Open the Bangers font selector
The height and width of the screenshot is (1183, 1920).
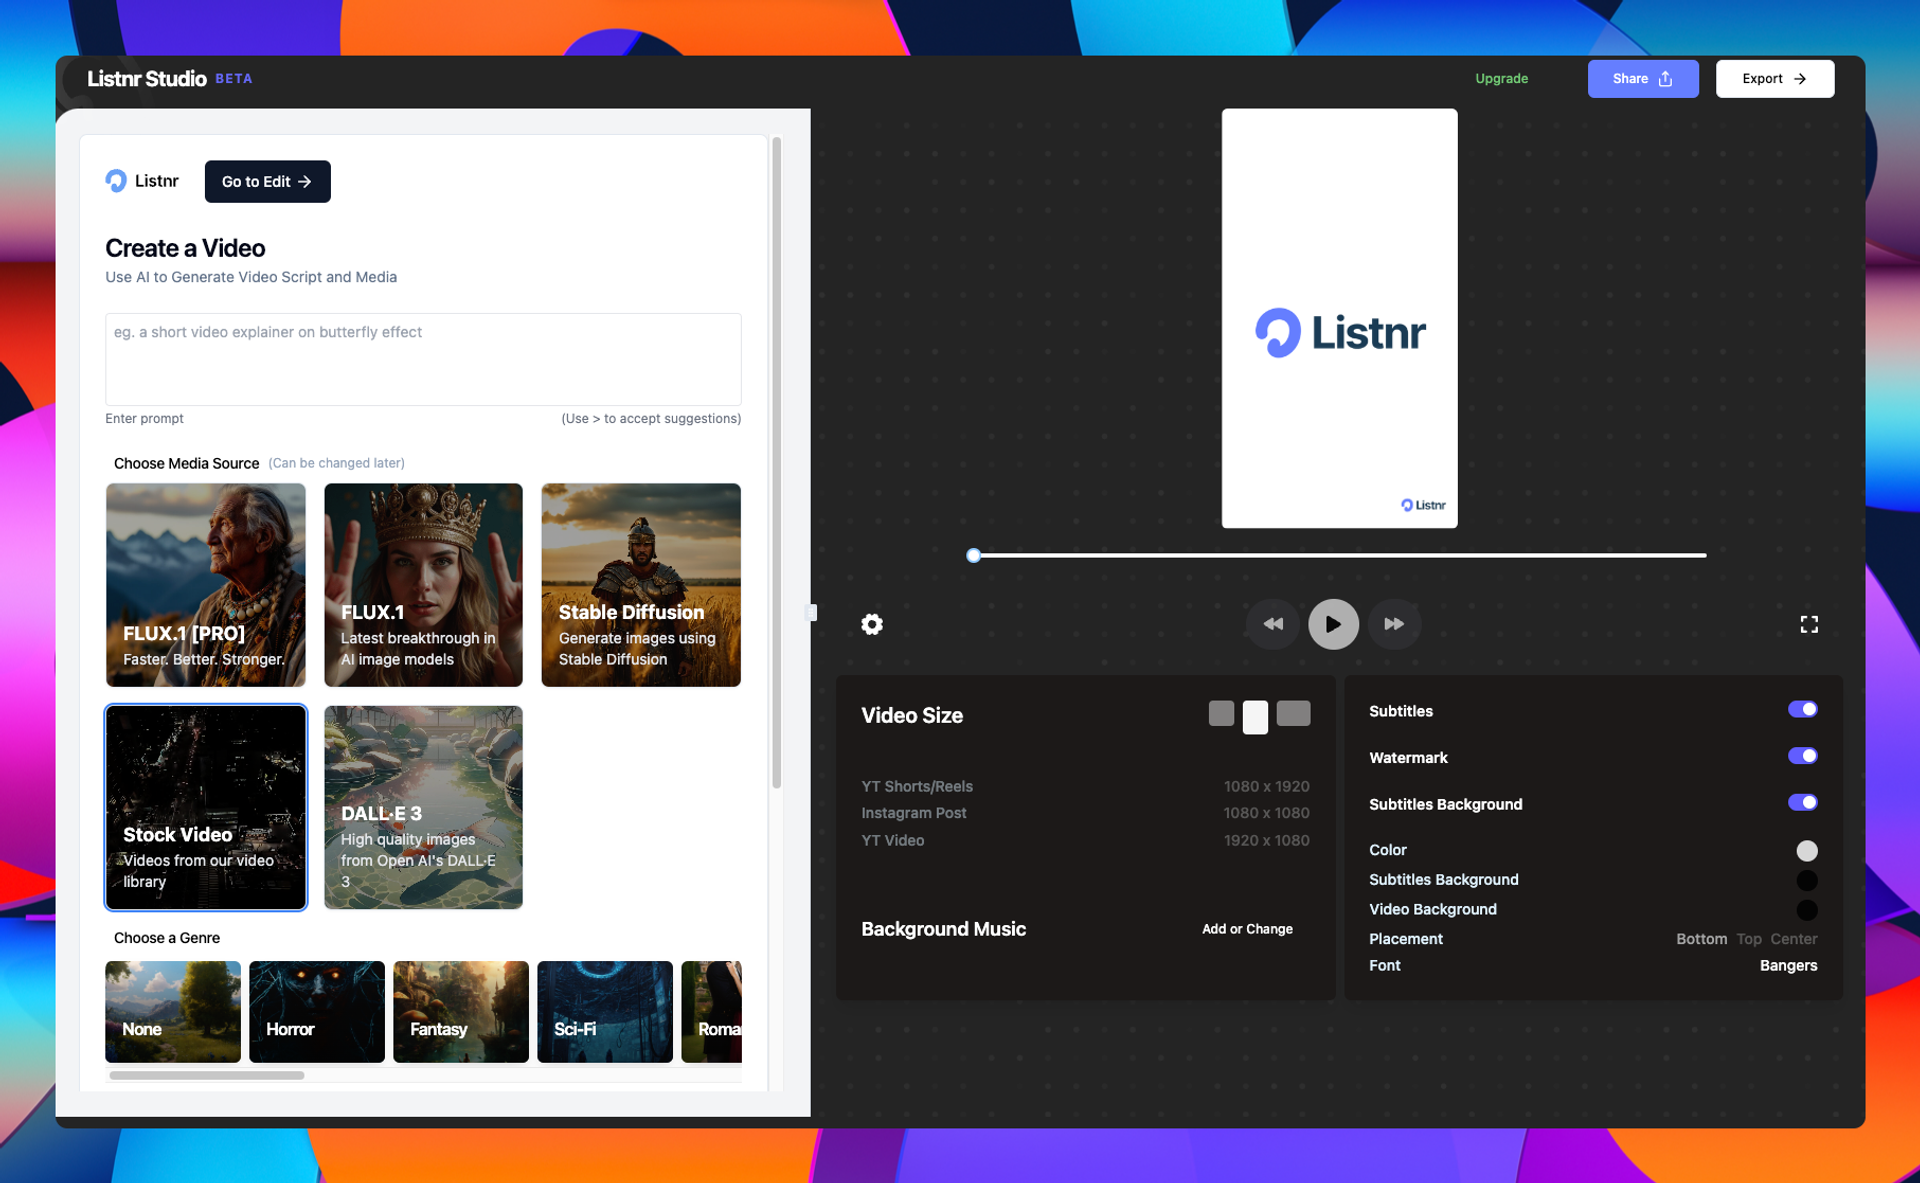coord(1788,966)
